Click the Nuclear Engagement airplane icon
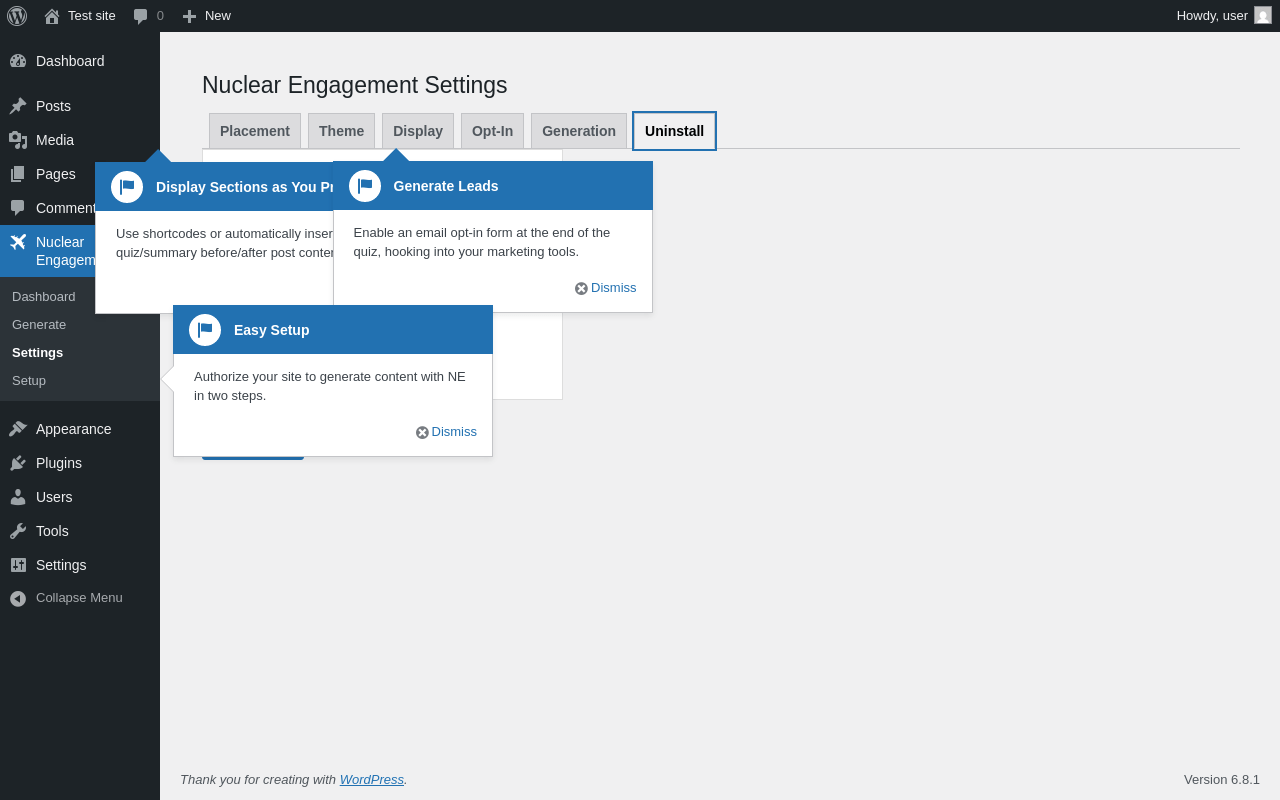The height and width of the screenshot is (800, 1280). tap(18, 242)
